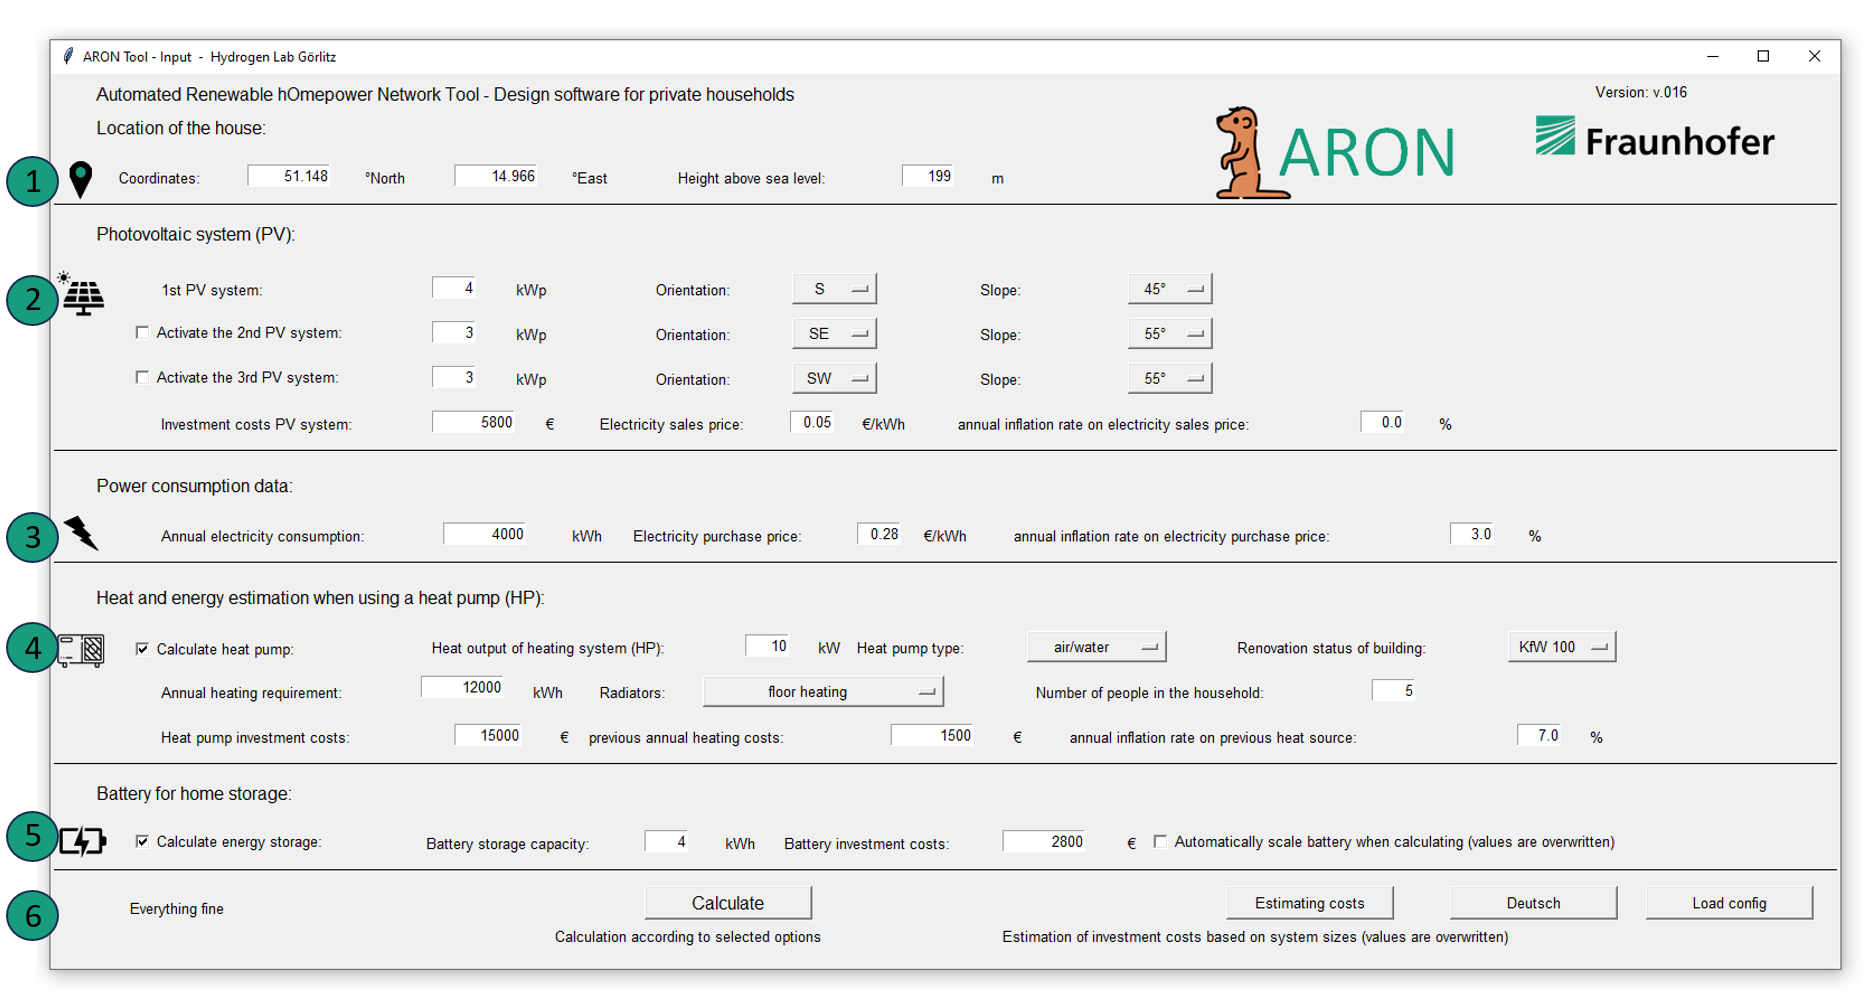This screenshot has height=1004, width=1873.
Task: Open the 1st PV system Orientation dropdown
Action: pos(834,289)
